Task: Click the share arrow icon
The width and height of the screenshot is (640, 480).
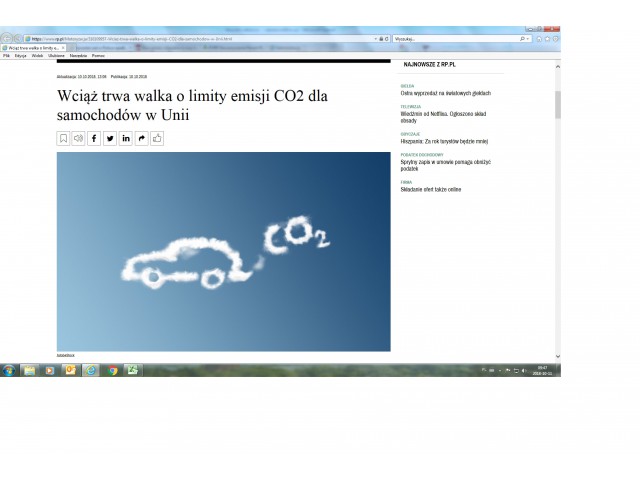Action: [141, 139]
